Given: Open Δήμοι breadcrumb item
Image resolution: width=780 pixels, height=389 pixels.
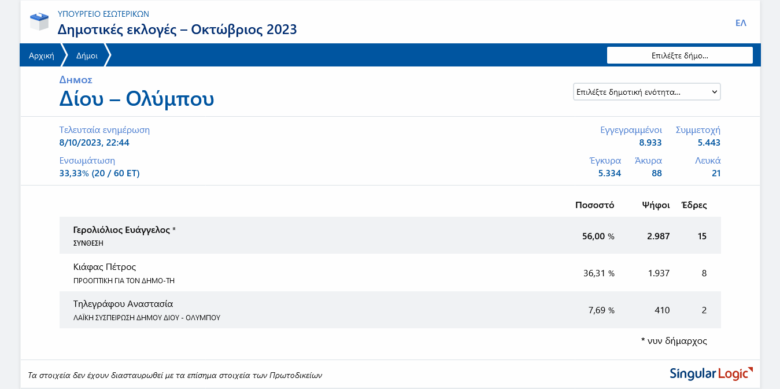Looking at the screenshot, I should 87,56.
